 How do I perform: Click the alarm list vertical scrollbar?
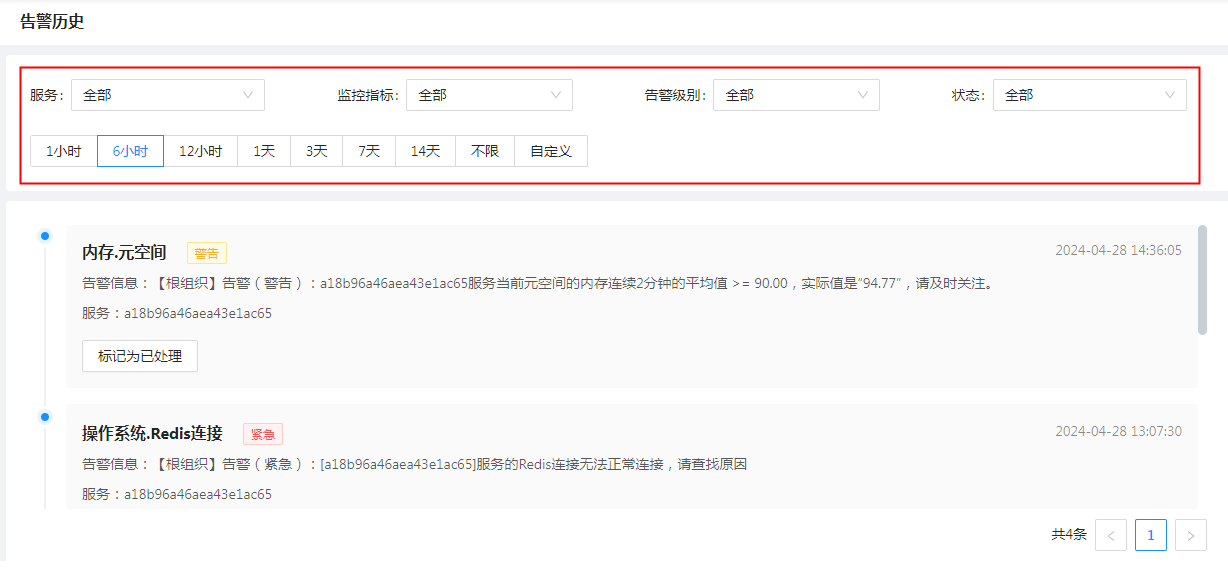click(x=1202, y=280)
